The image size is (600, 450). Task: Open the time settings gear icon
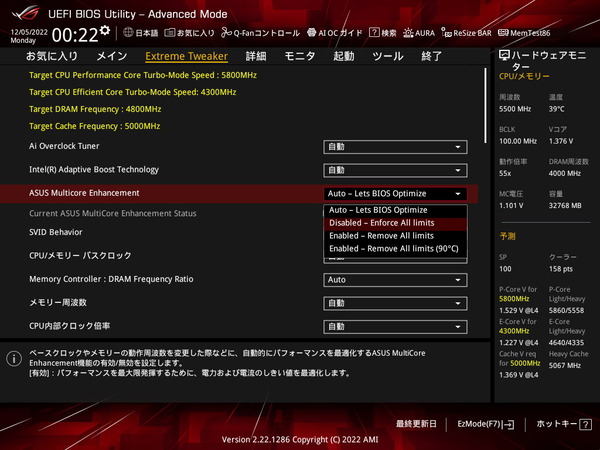[x=105, y=30]
